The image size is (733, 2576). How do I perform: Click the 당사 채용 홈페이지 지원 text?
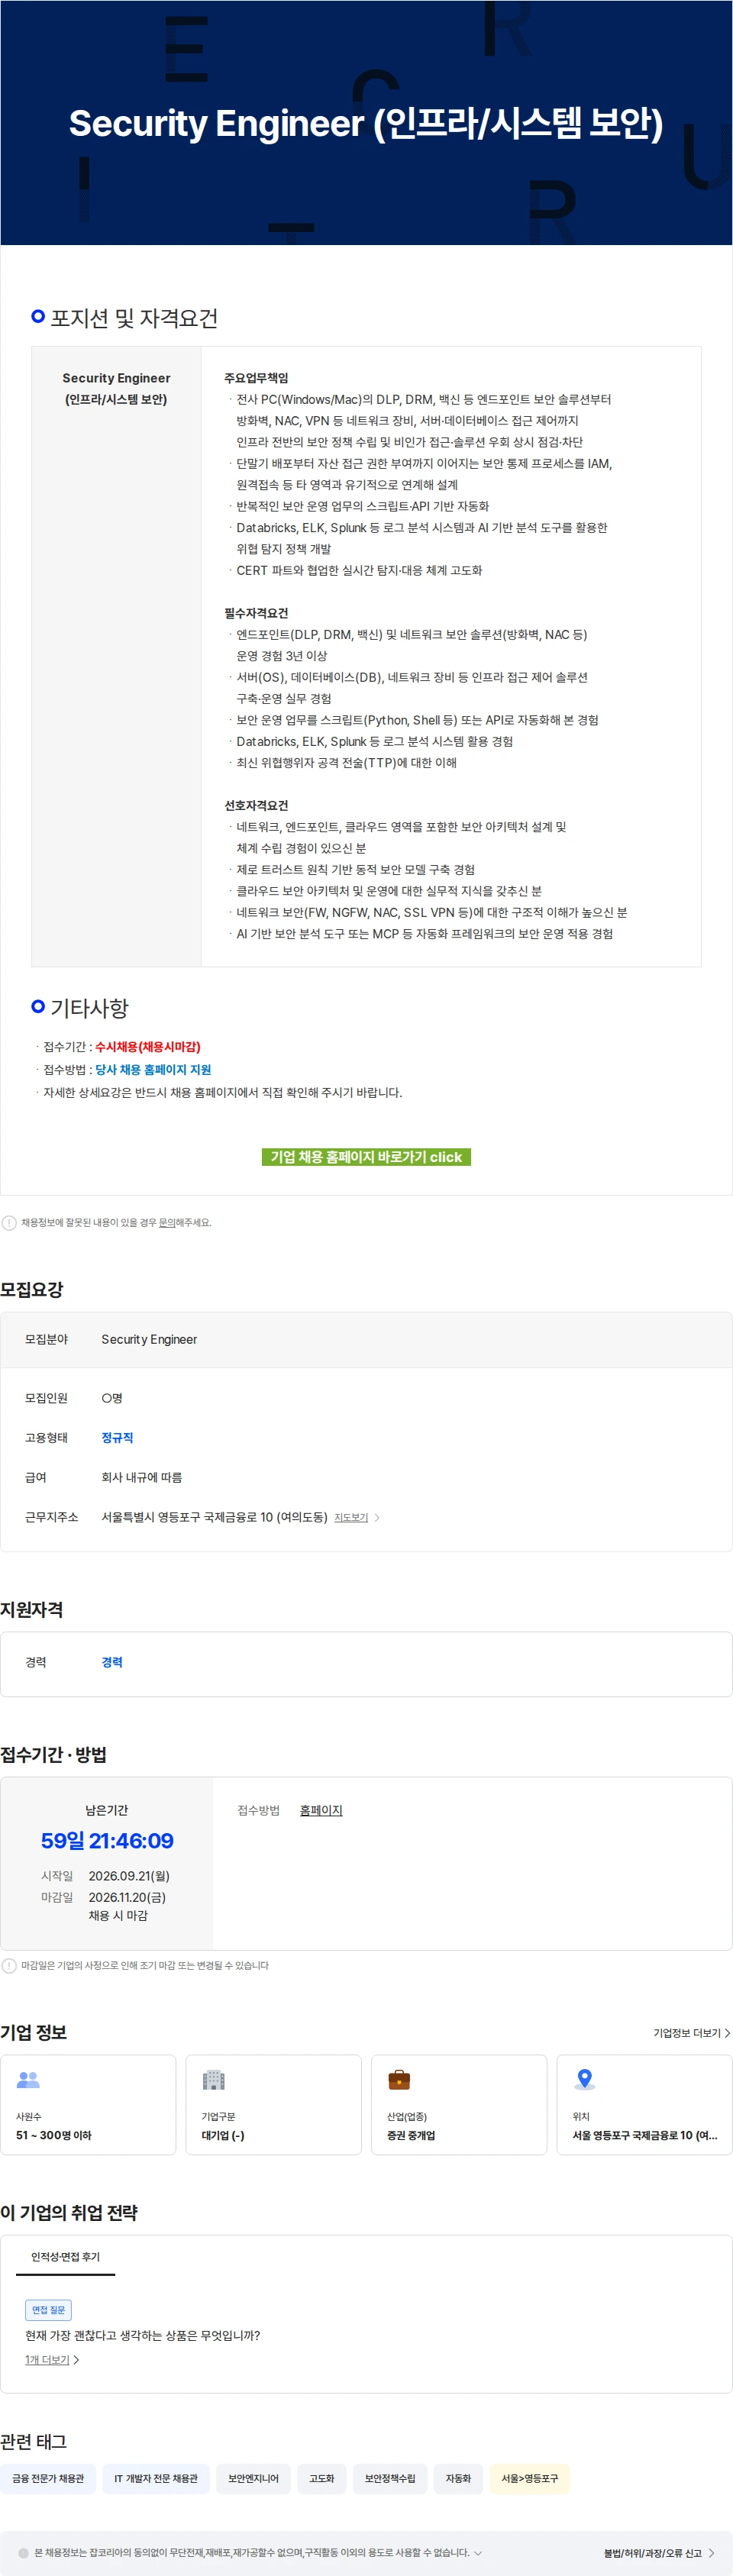coord(153,1069)
